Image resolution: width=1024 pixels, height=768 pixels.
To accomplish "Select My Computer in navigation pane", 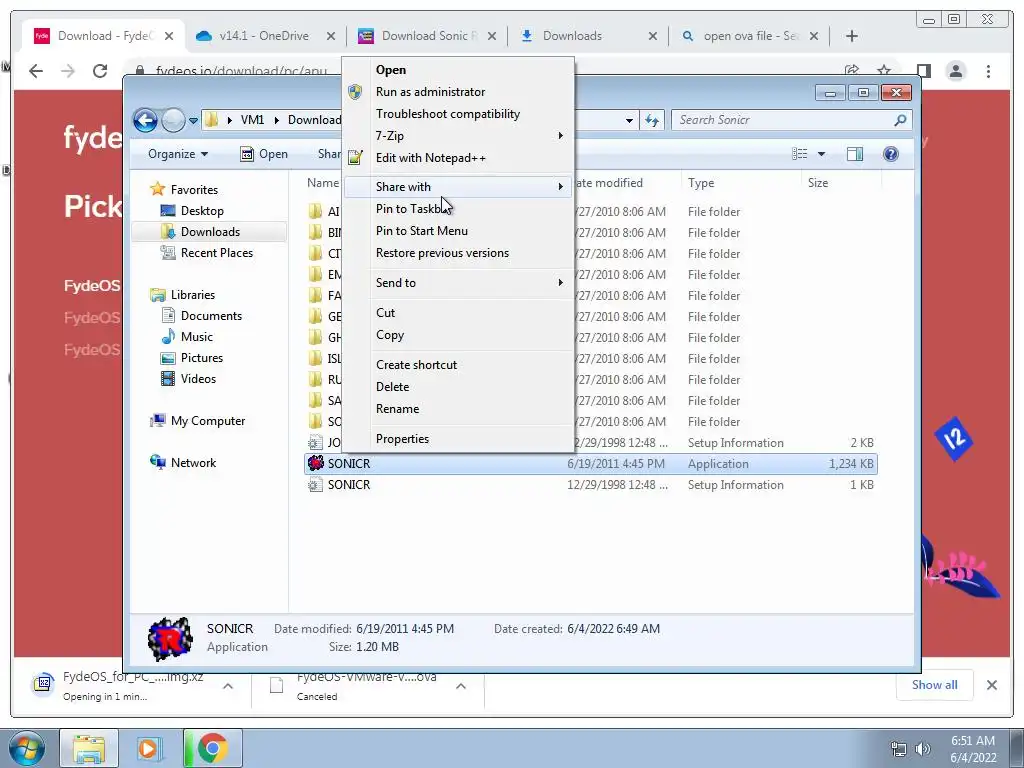I will [x=208, y=421].
